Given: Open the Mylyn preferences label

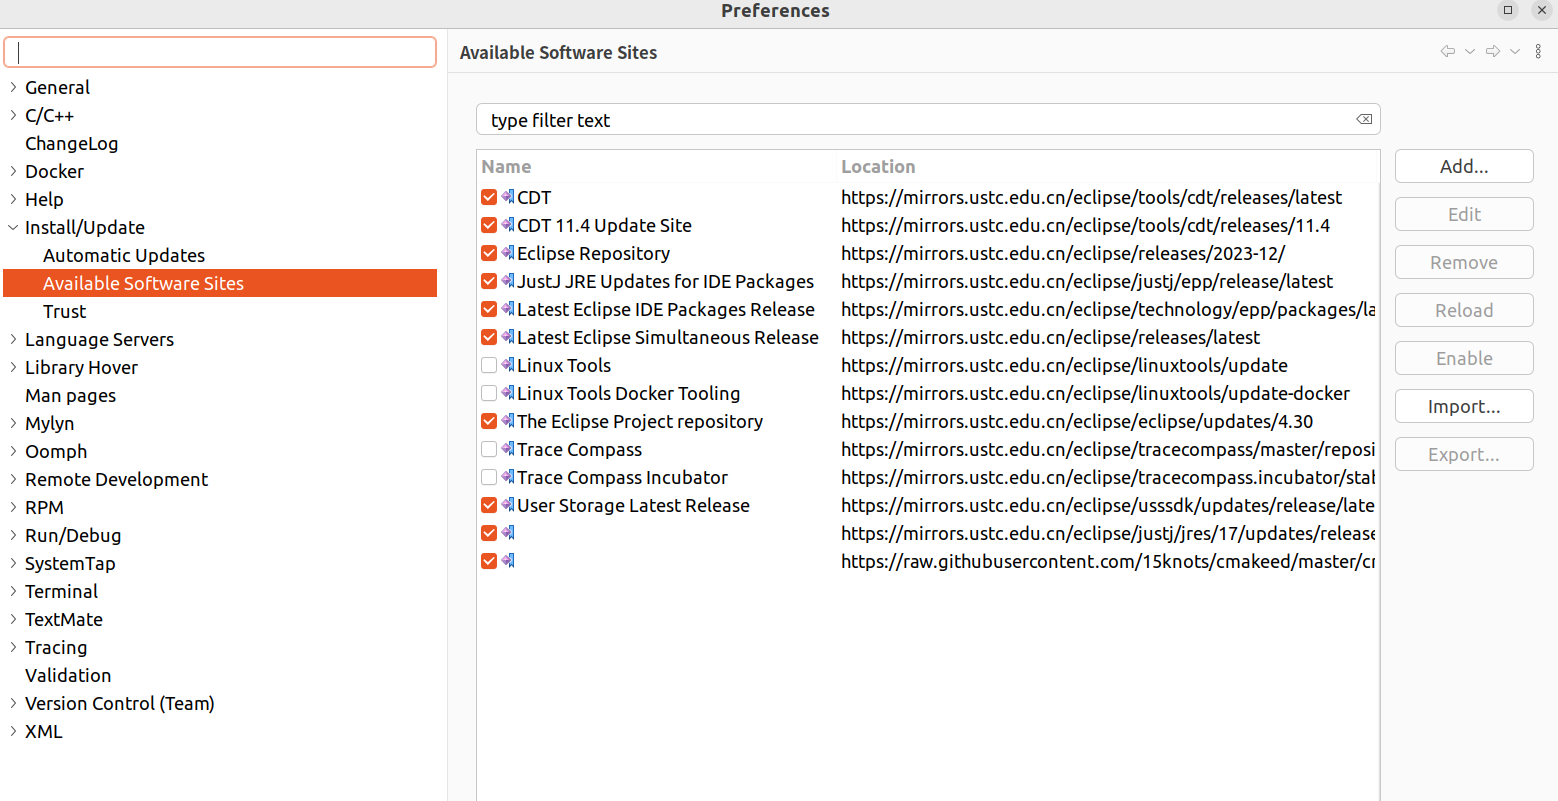Looking at the screenshot, I should pyautogui.click(x=50, y=423).
